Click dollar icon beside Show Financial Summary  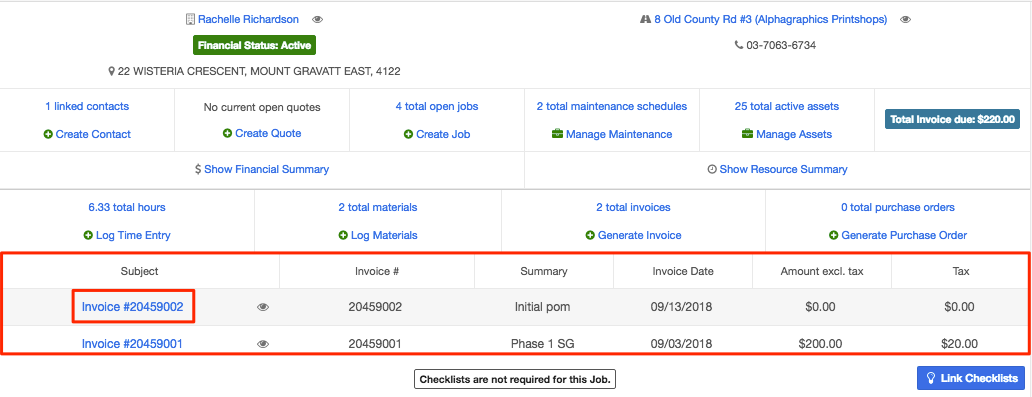[x=198, y=169]
